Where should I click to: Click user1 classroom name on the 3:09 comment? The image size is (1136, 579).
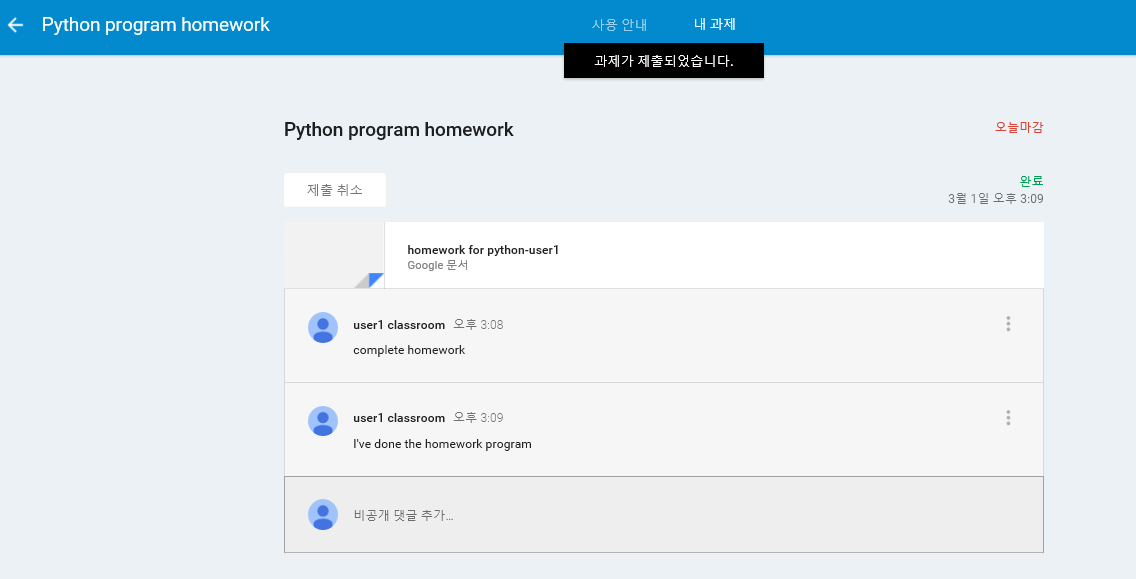pyautogui.click(x=399, y=418)
